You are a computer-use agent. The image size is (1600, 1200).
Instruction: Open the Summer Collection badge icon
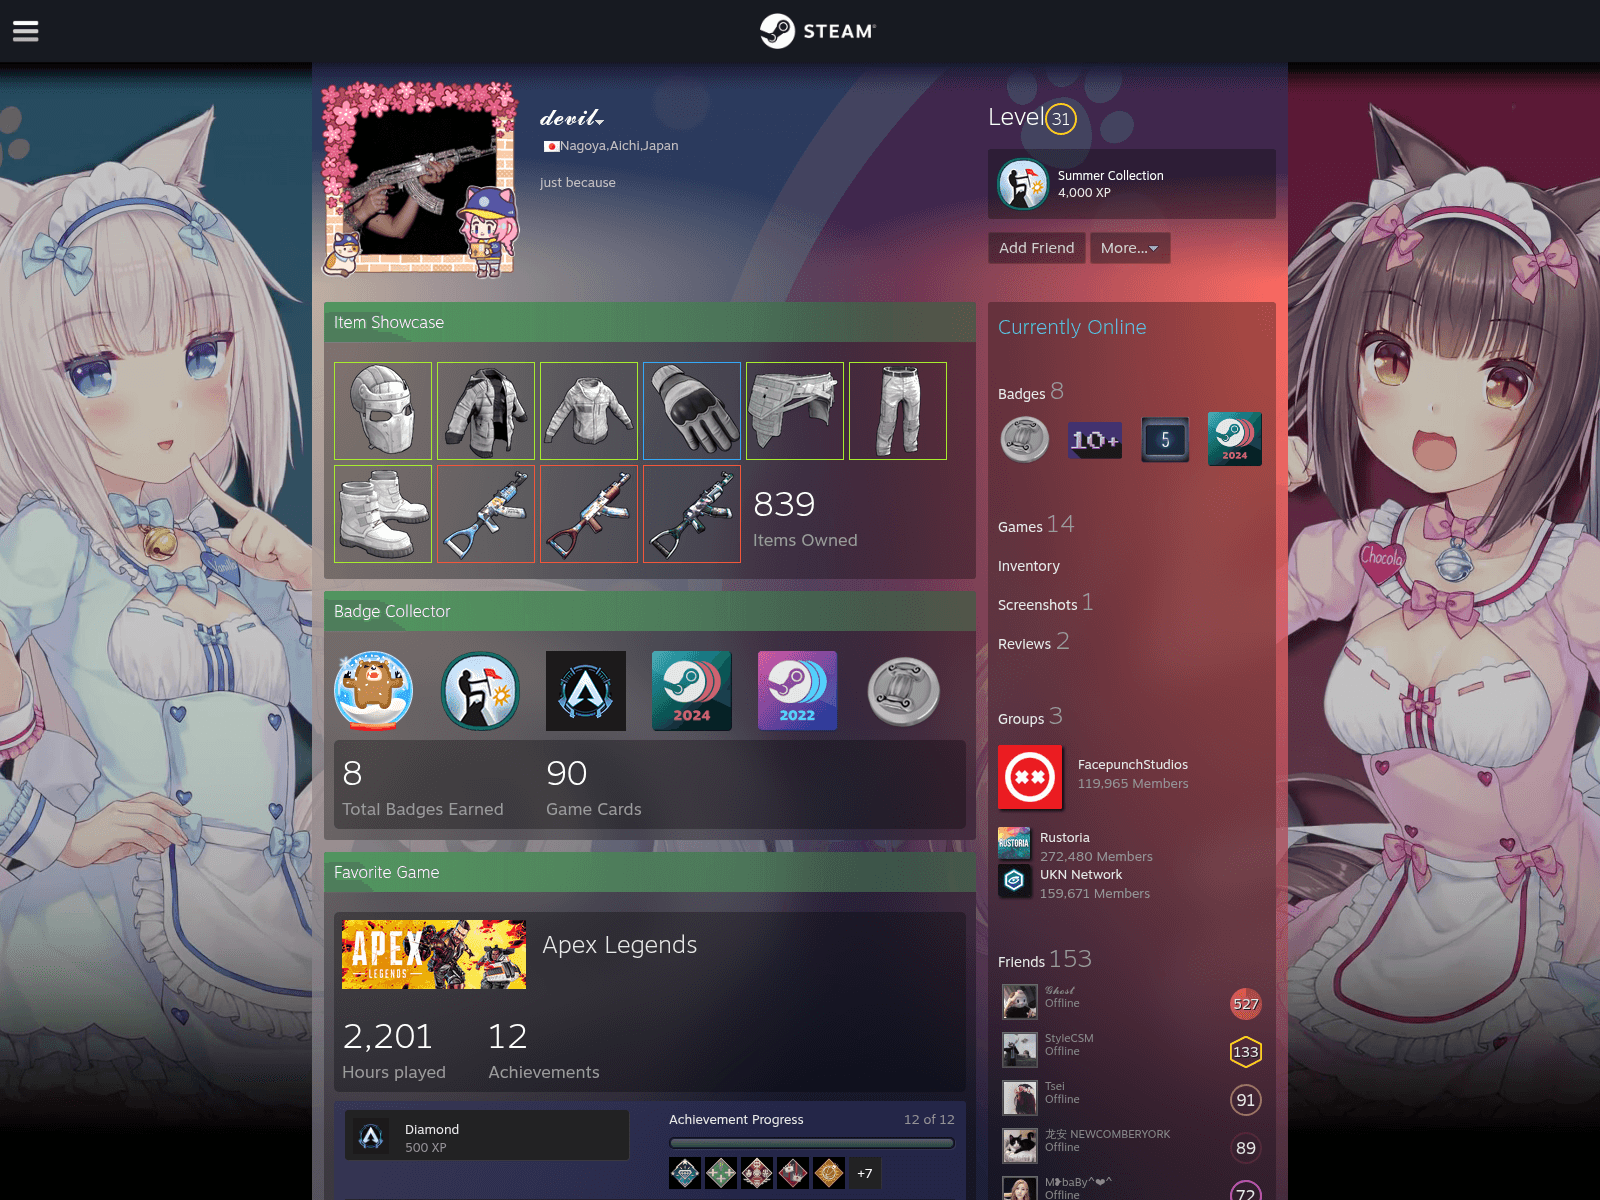(1023, 184)
